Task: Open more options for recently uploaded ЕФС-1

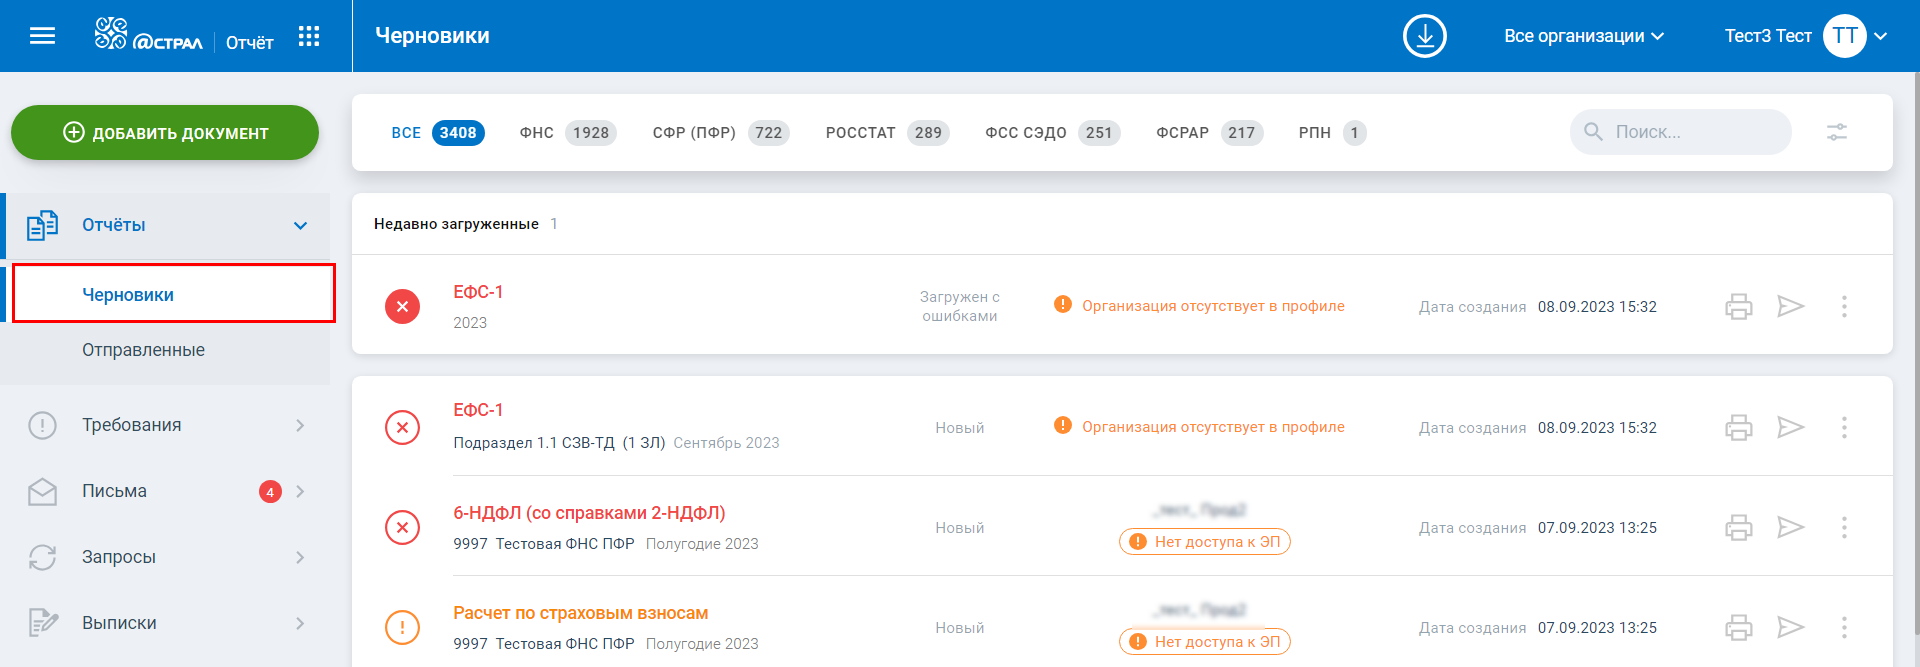Action: (1844, 306)
